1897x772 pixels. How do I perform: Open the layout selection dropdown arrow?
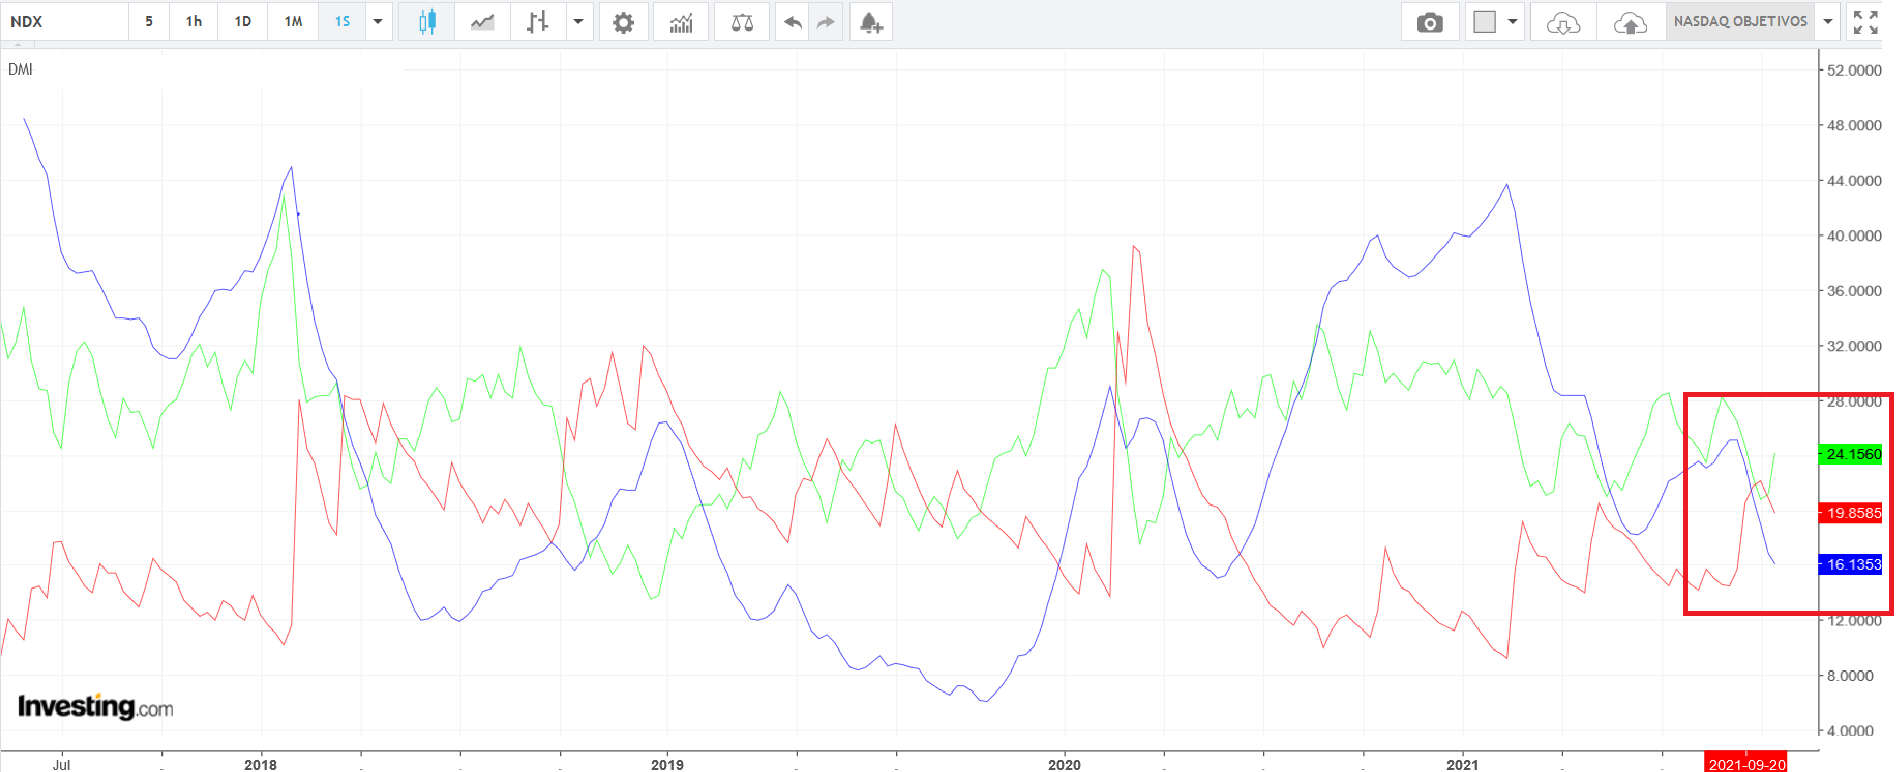1513,22
